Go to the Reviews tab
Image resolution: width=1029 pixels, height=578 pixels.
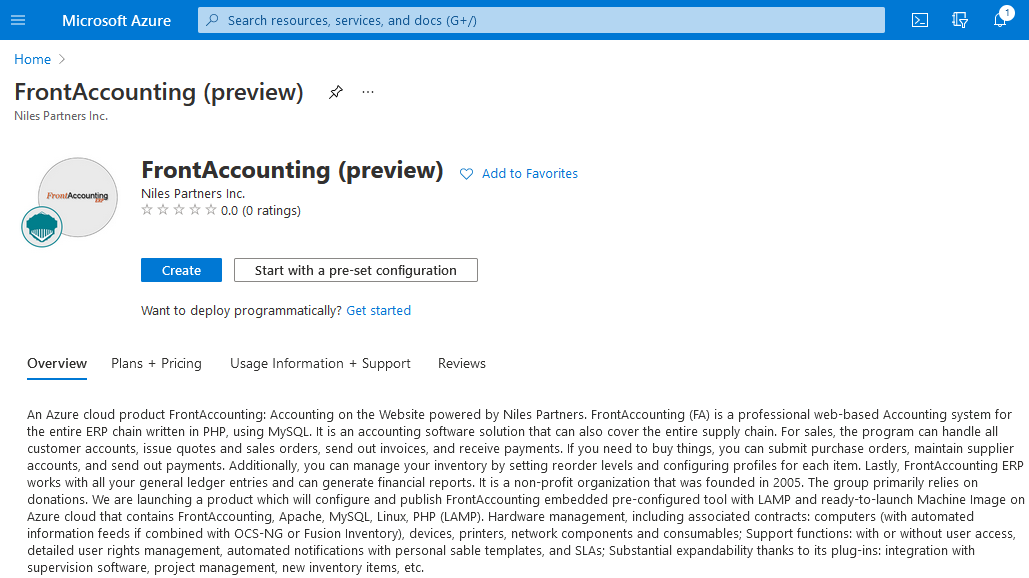[x=461, y=363]
